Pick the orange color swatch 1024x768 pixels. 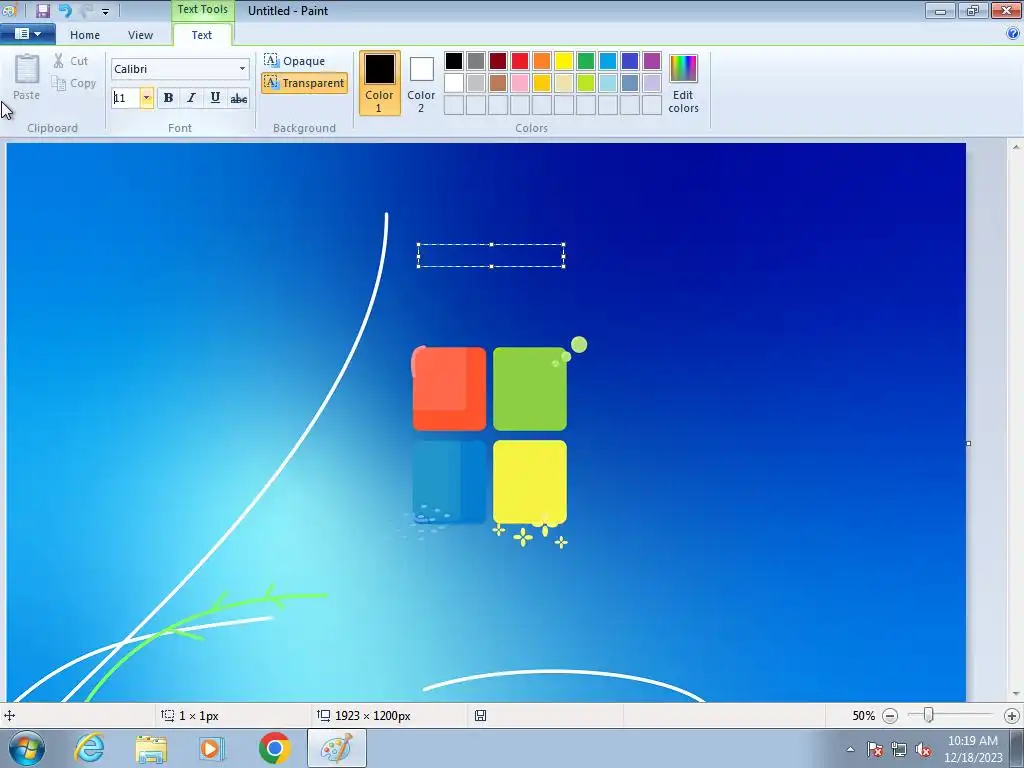coord(541,61)
